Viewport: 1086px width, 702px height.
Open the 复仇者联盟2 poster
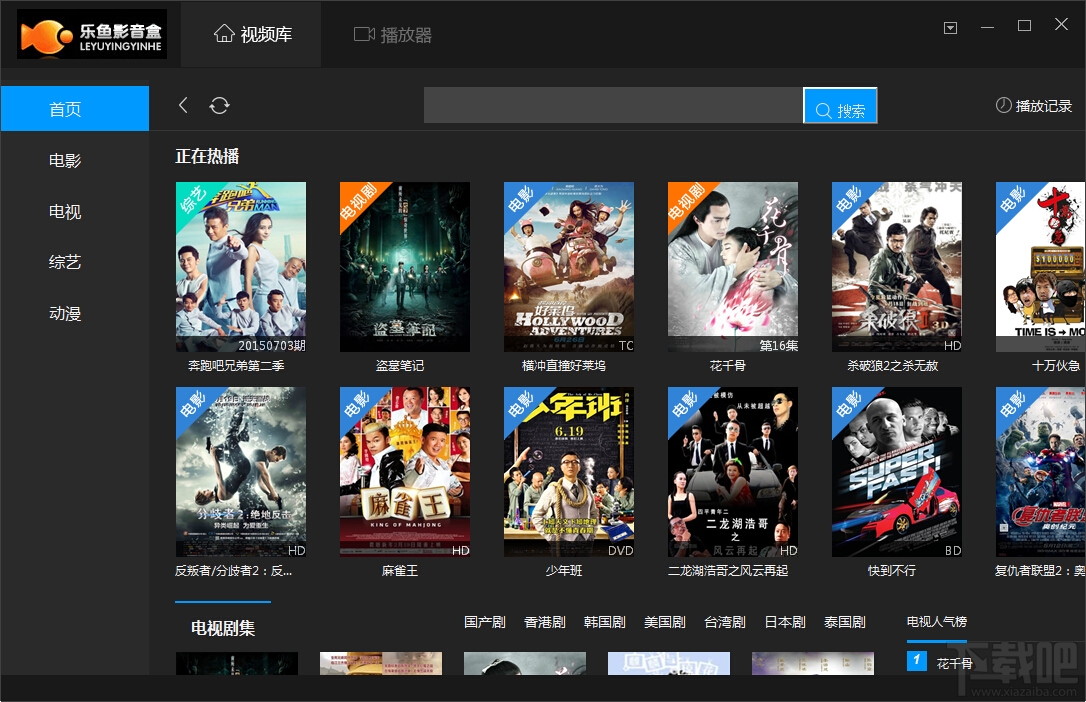pyautogui.click(x=1040, y=472)
